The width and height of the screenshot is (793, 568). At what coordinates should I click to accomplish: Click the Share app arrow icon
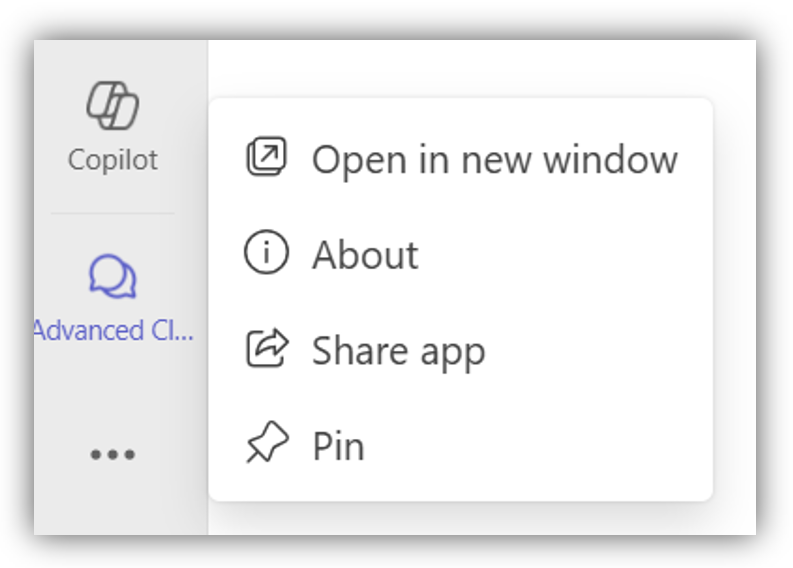[x=266, y=349]
